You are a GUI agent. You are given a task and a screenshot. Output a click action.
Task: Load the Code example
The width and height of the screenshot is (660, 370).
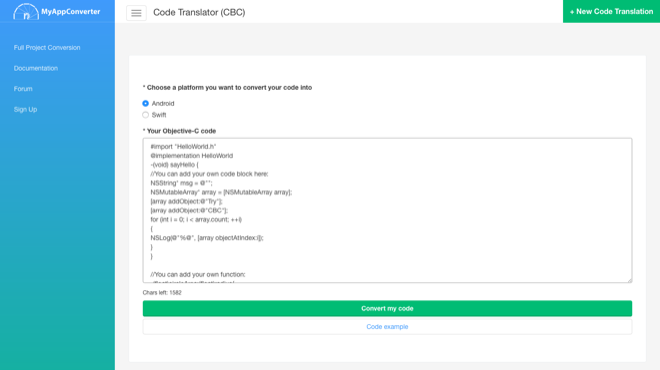point(387,327)
